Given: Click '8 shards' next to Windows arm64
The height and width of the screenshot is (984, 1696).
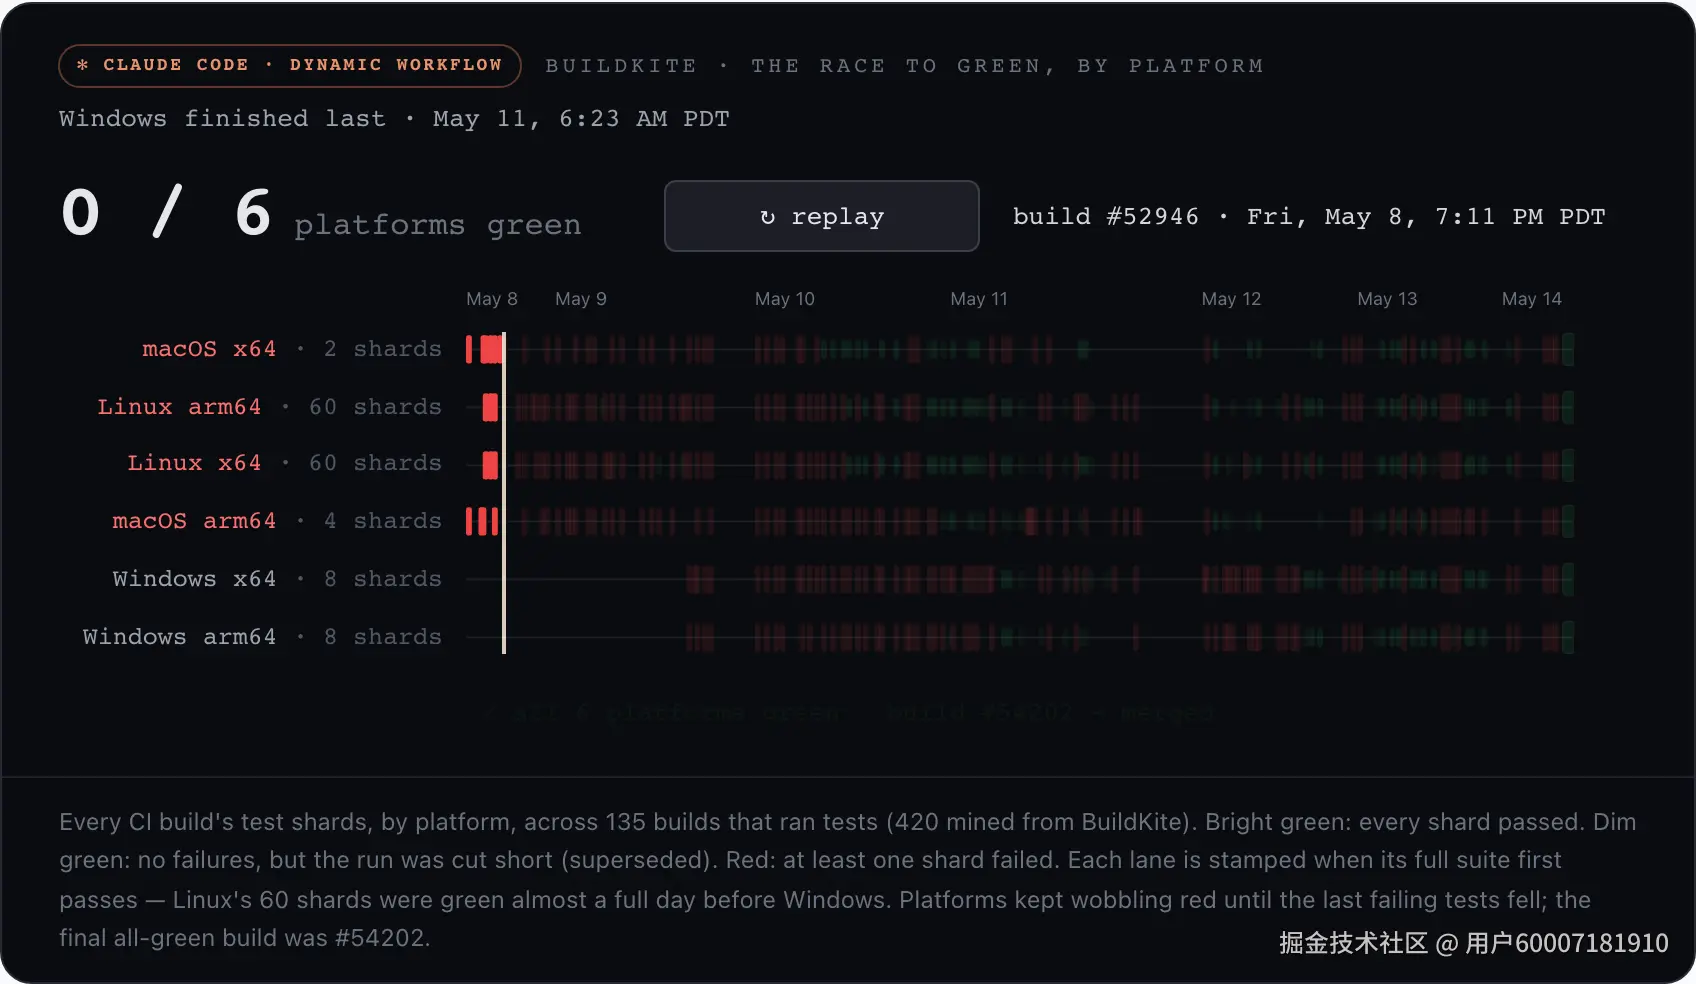Looking at the screenshot, I should pyautogui.click(x=382, y=637).
